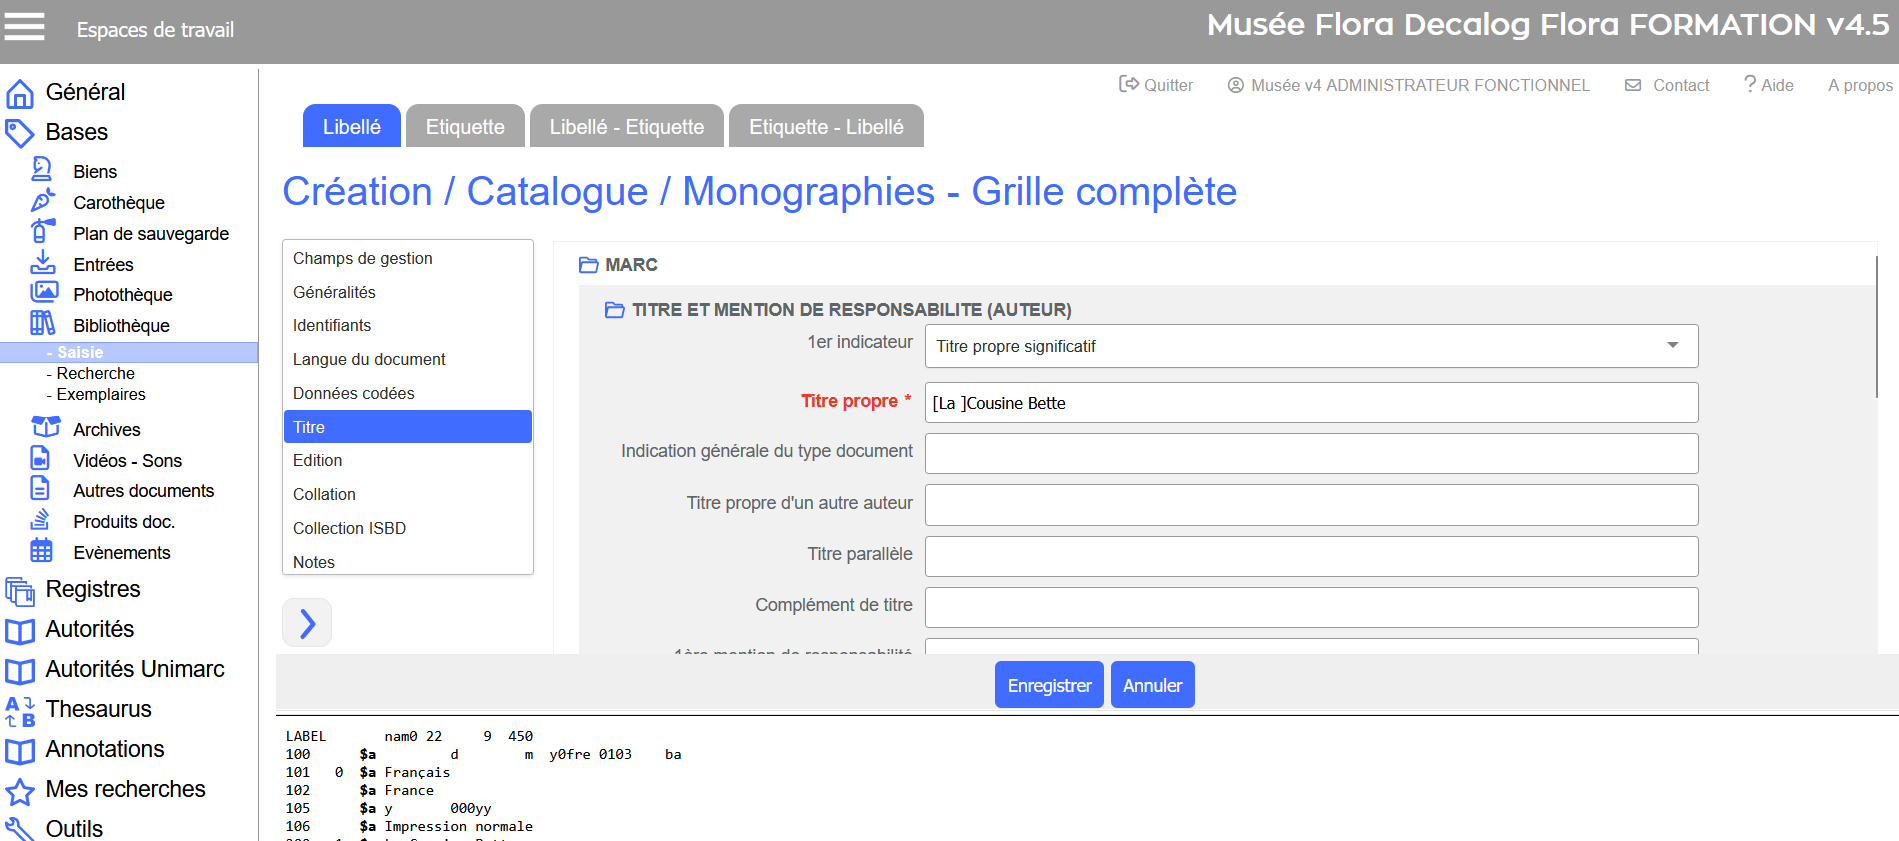Switch to the Libellé - Etiquette tab

[x=627, y=127]
